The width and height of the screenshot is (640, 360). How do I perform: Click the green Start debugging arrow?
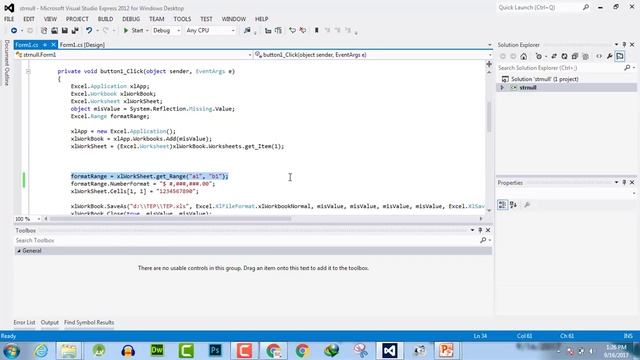[126, 31]
